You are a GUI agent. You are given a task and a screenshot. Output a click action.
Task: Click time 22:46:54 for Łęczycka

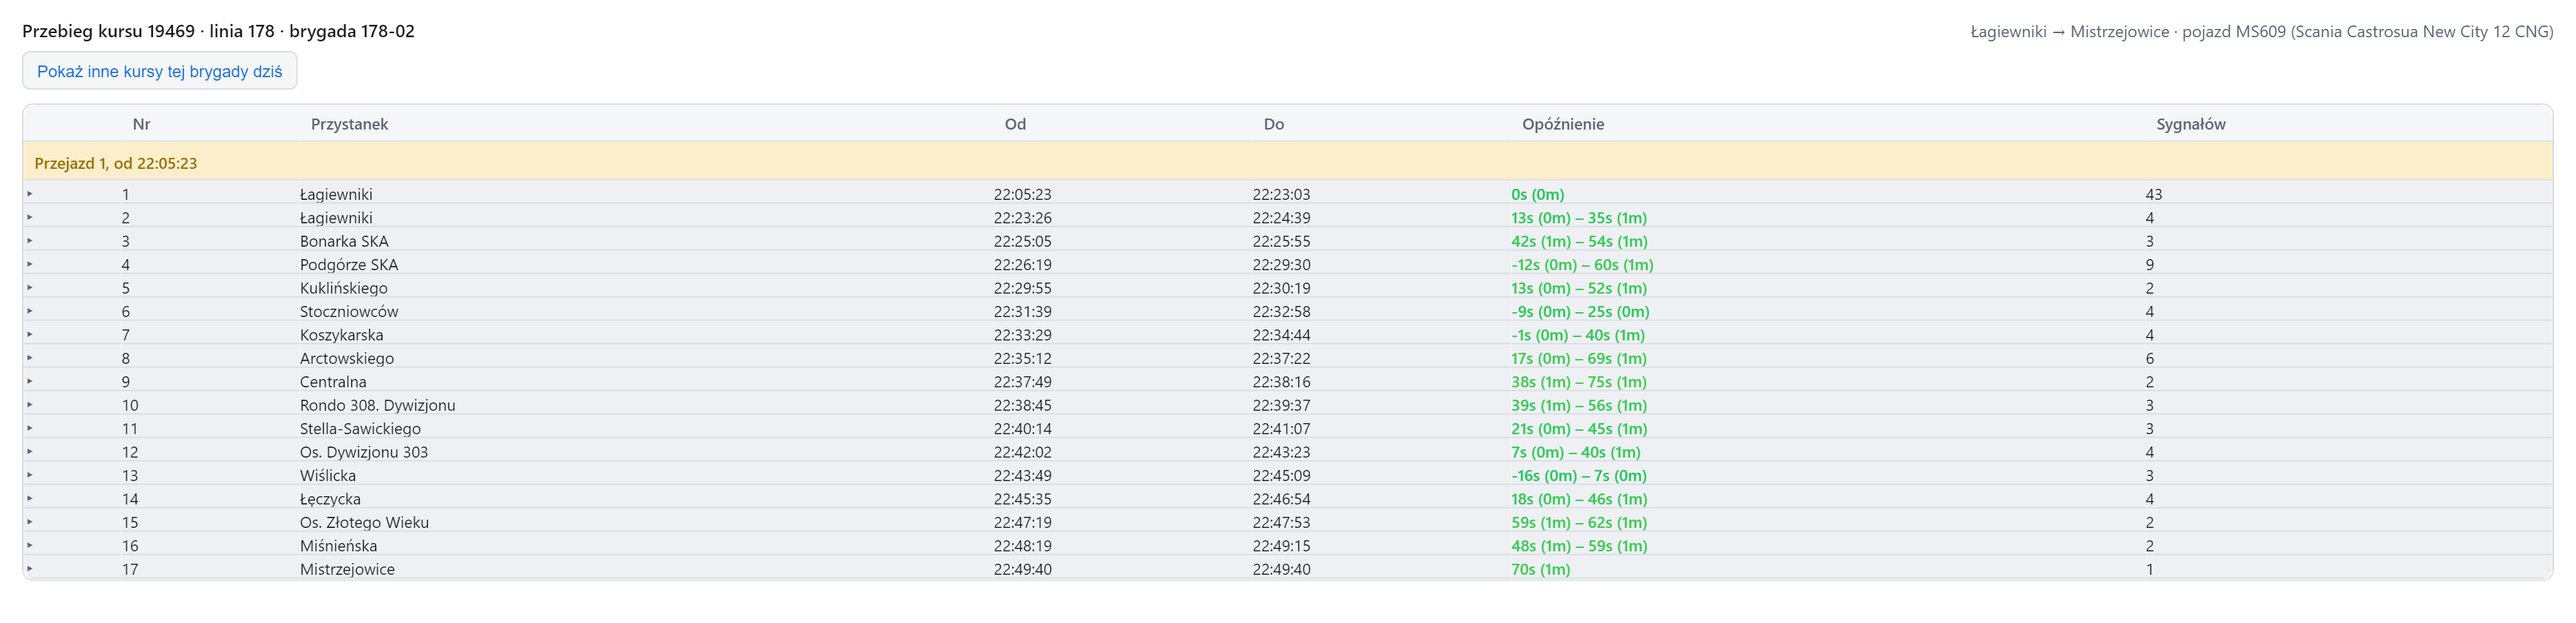[1281, 499]
